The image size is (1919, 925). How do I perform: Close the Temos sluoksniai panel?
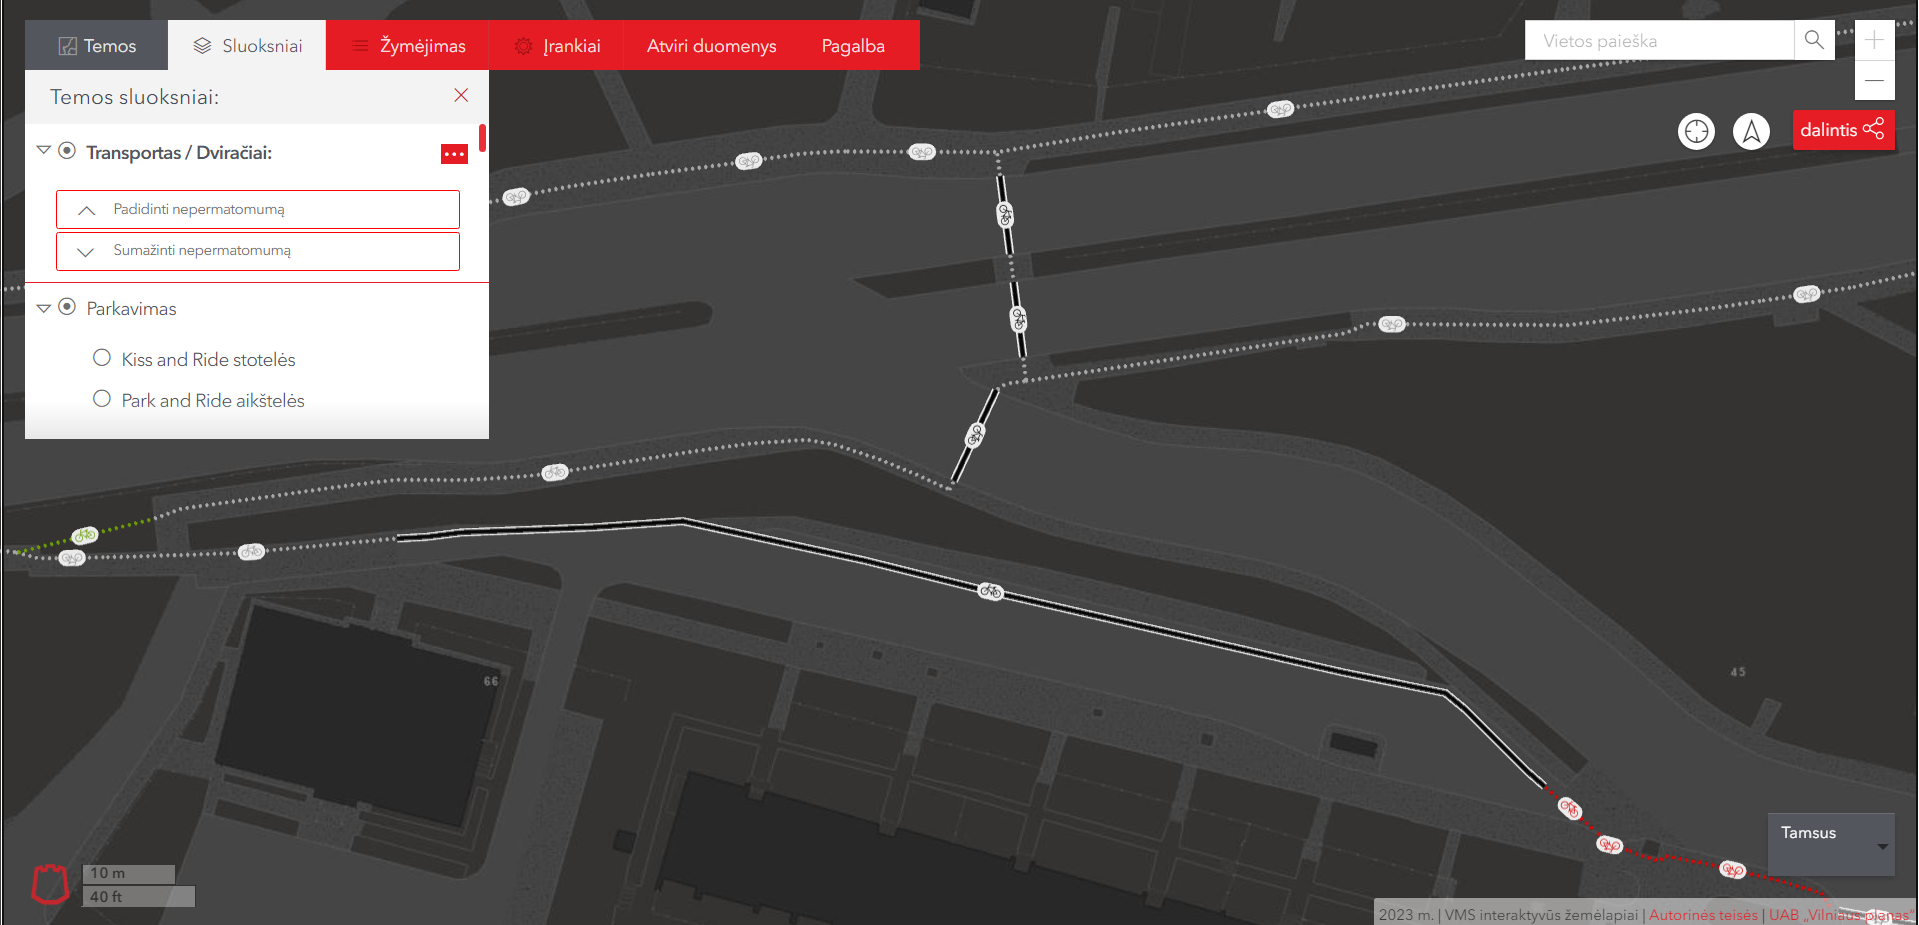461,96
